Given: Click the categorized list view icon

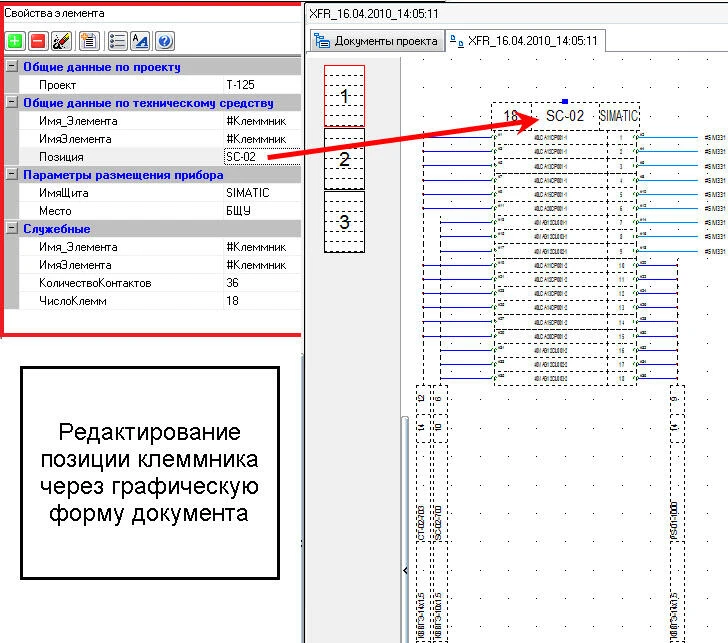Looking at the screenshot, I should point(116,41).
